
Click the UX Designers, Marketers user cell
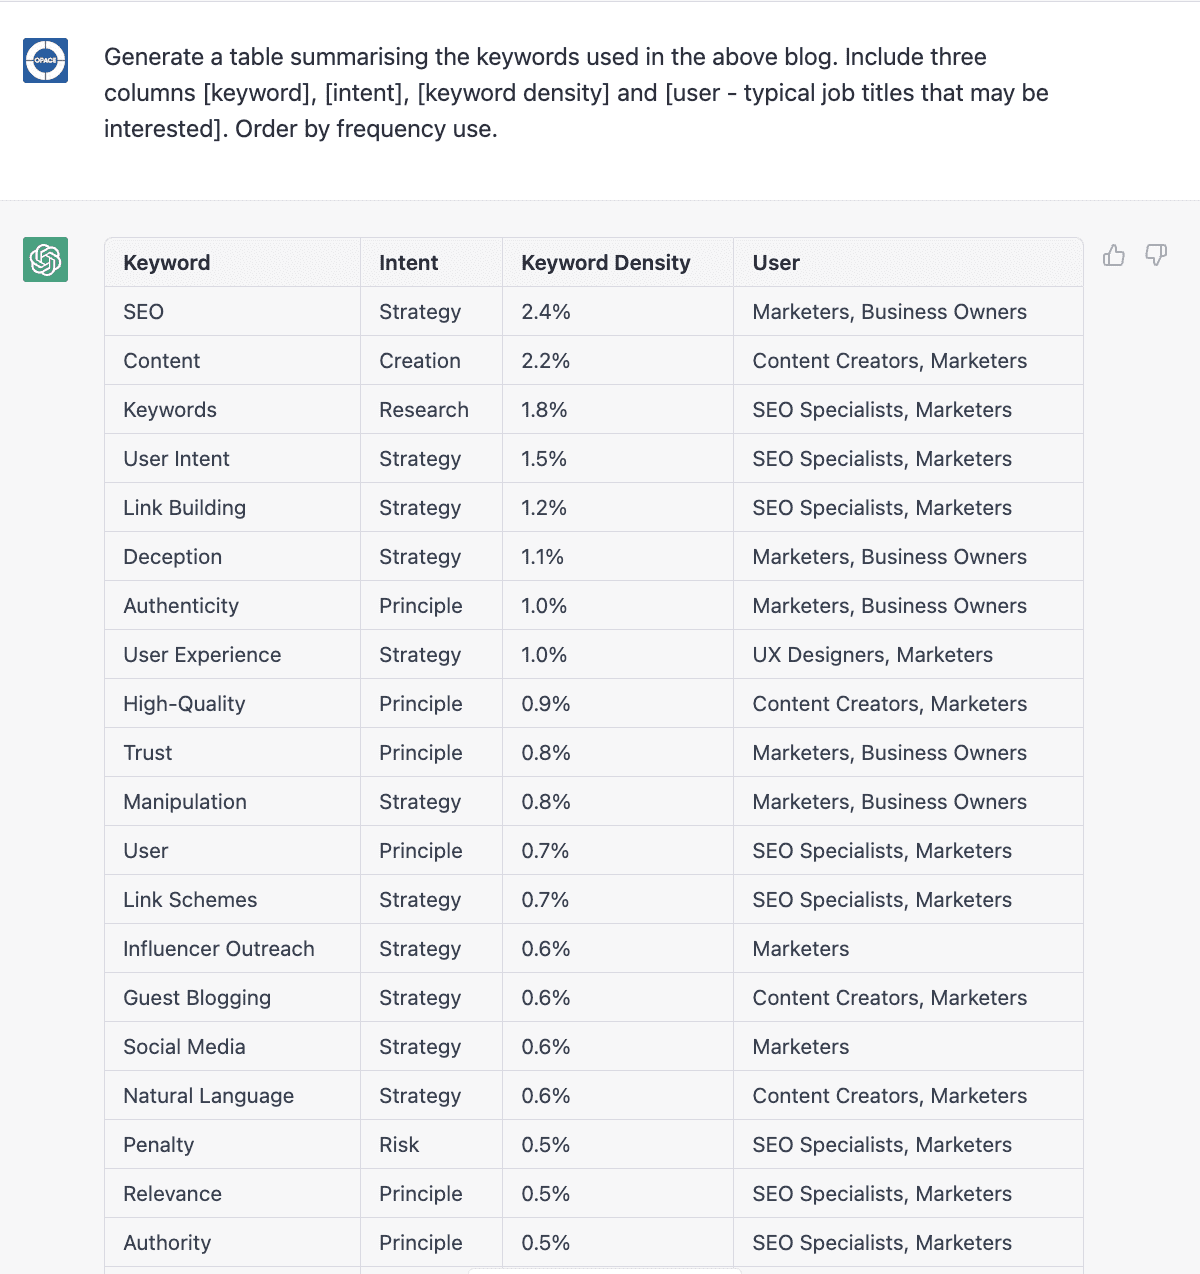872,654
